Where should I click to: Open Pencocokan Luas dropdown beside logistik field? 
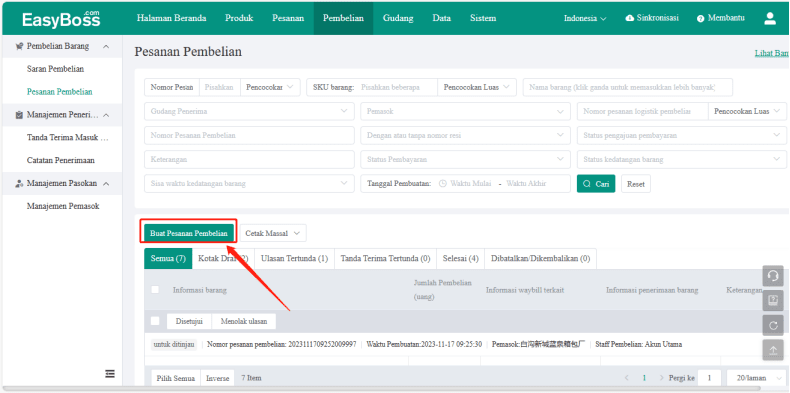tap(747, 111)
